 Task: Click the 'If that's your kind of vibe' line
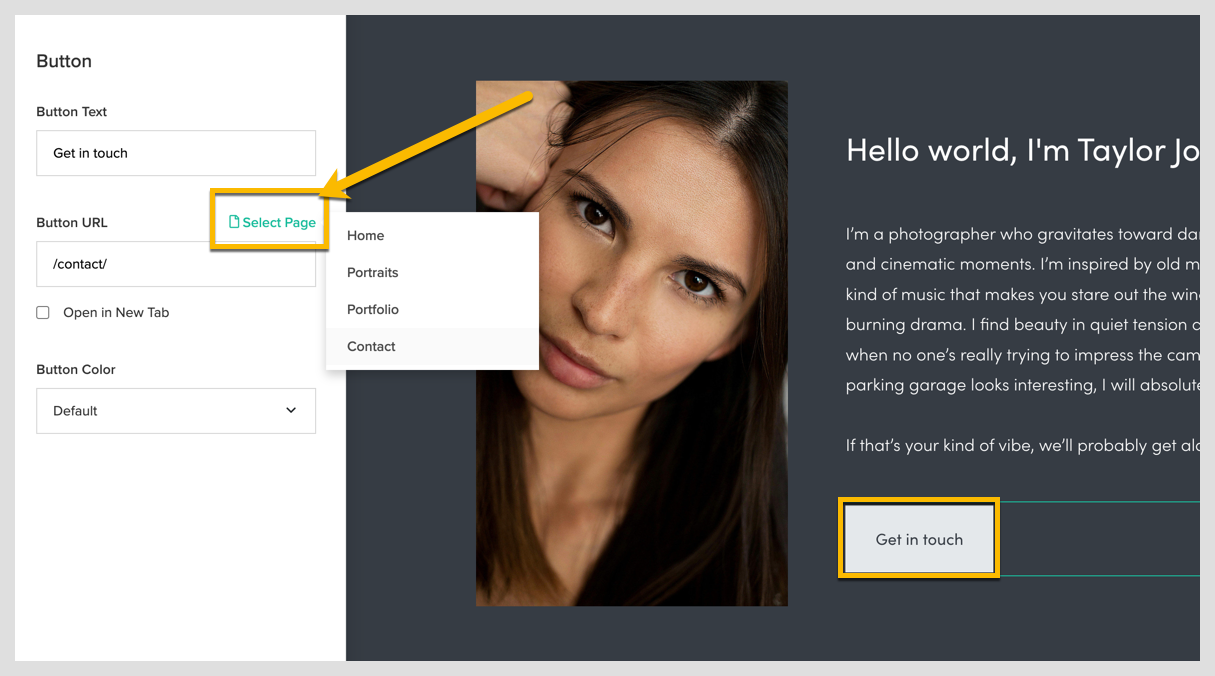(x=1022, y=445)
